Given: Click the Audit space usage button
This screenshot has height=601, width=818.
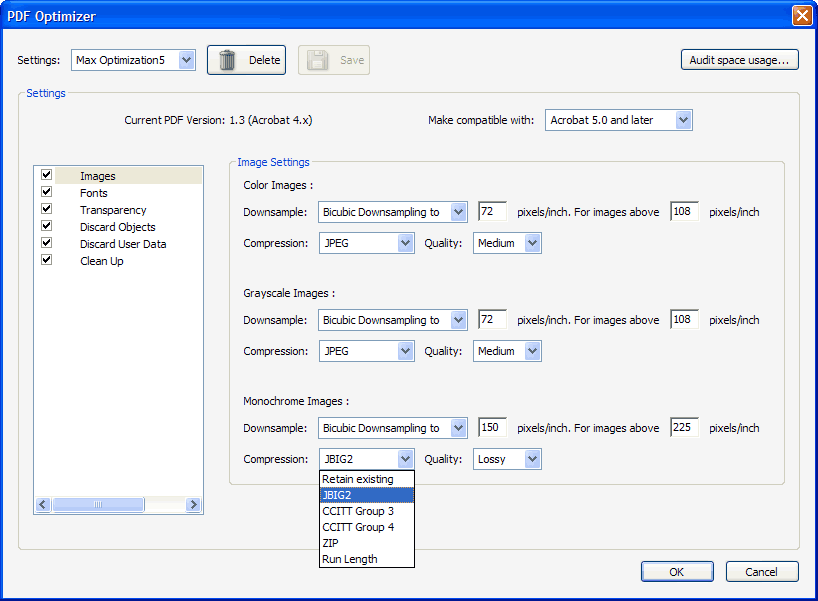Looking at the screenshot, I should [740, 60].
